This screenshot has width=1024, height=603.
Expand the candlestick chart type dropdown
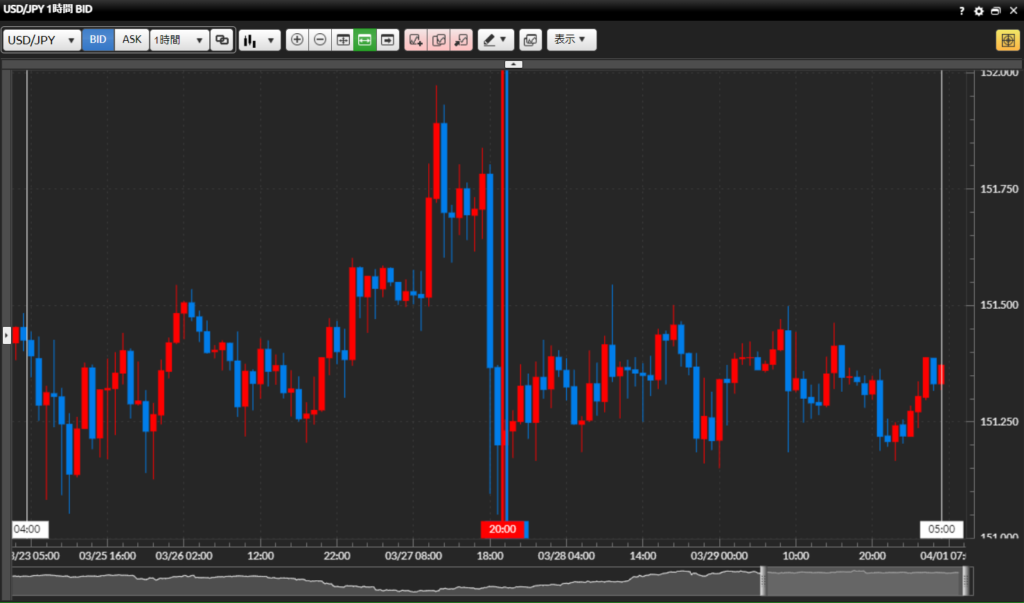[260, 40]
